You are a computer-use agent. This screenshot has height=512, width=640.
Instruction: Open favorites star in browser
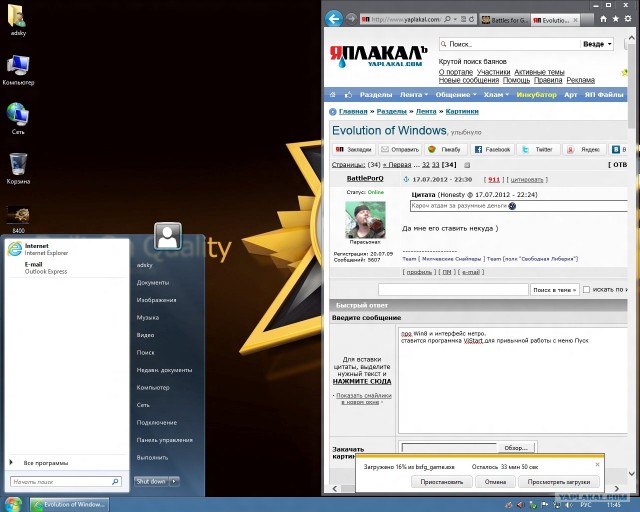coord(616,19)
